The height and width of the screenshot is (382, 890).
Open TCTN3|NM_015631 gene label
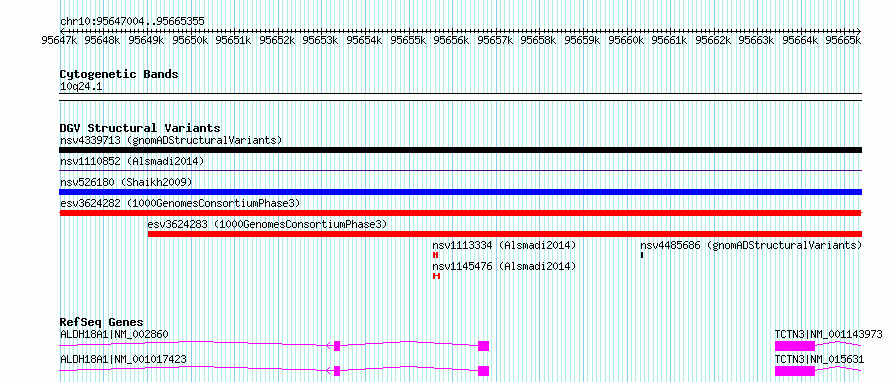[820, 359]
